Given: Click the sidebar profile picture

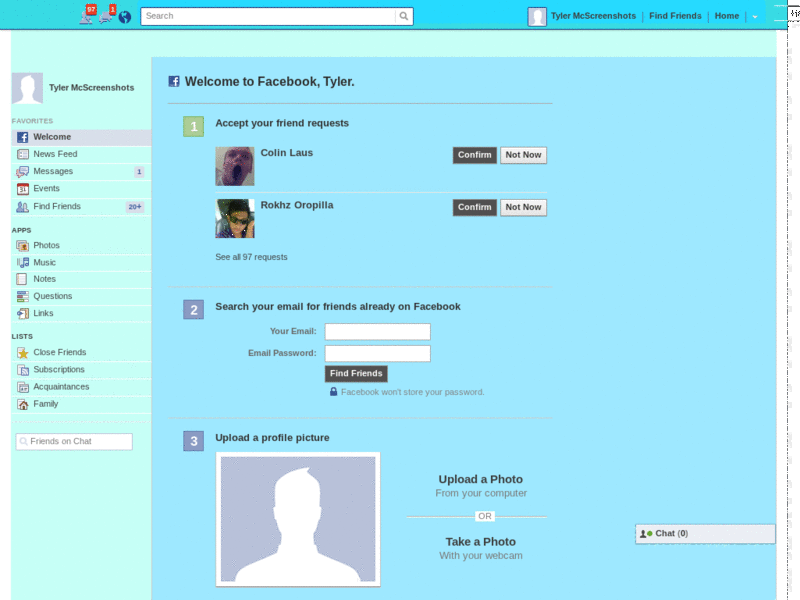Looking at the screenshot, I should pos(27,88).
